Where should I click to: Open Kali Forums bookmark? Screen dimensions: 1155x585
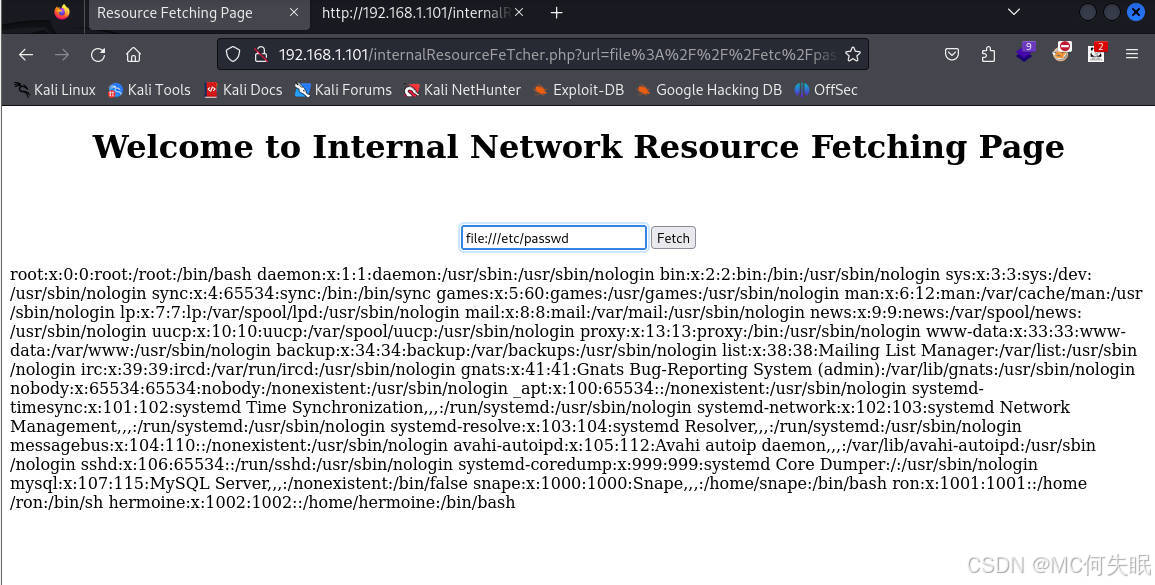(343, 90)
